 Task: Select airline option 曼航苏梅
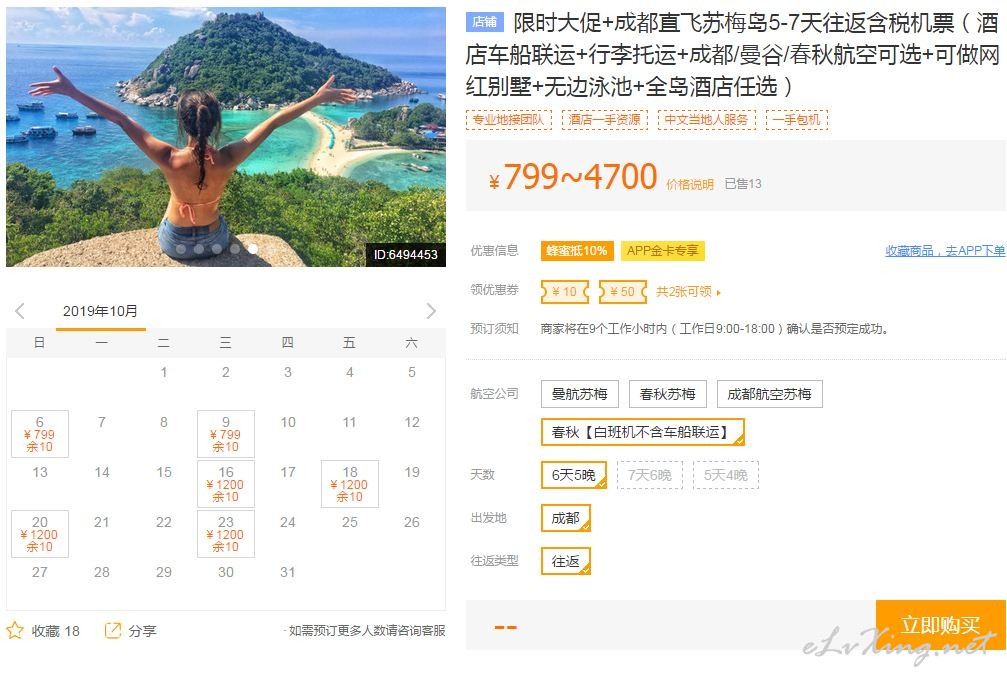point(579,394)
